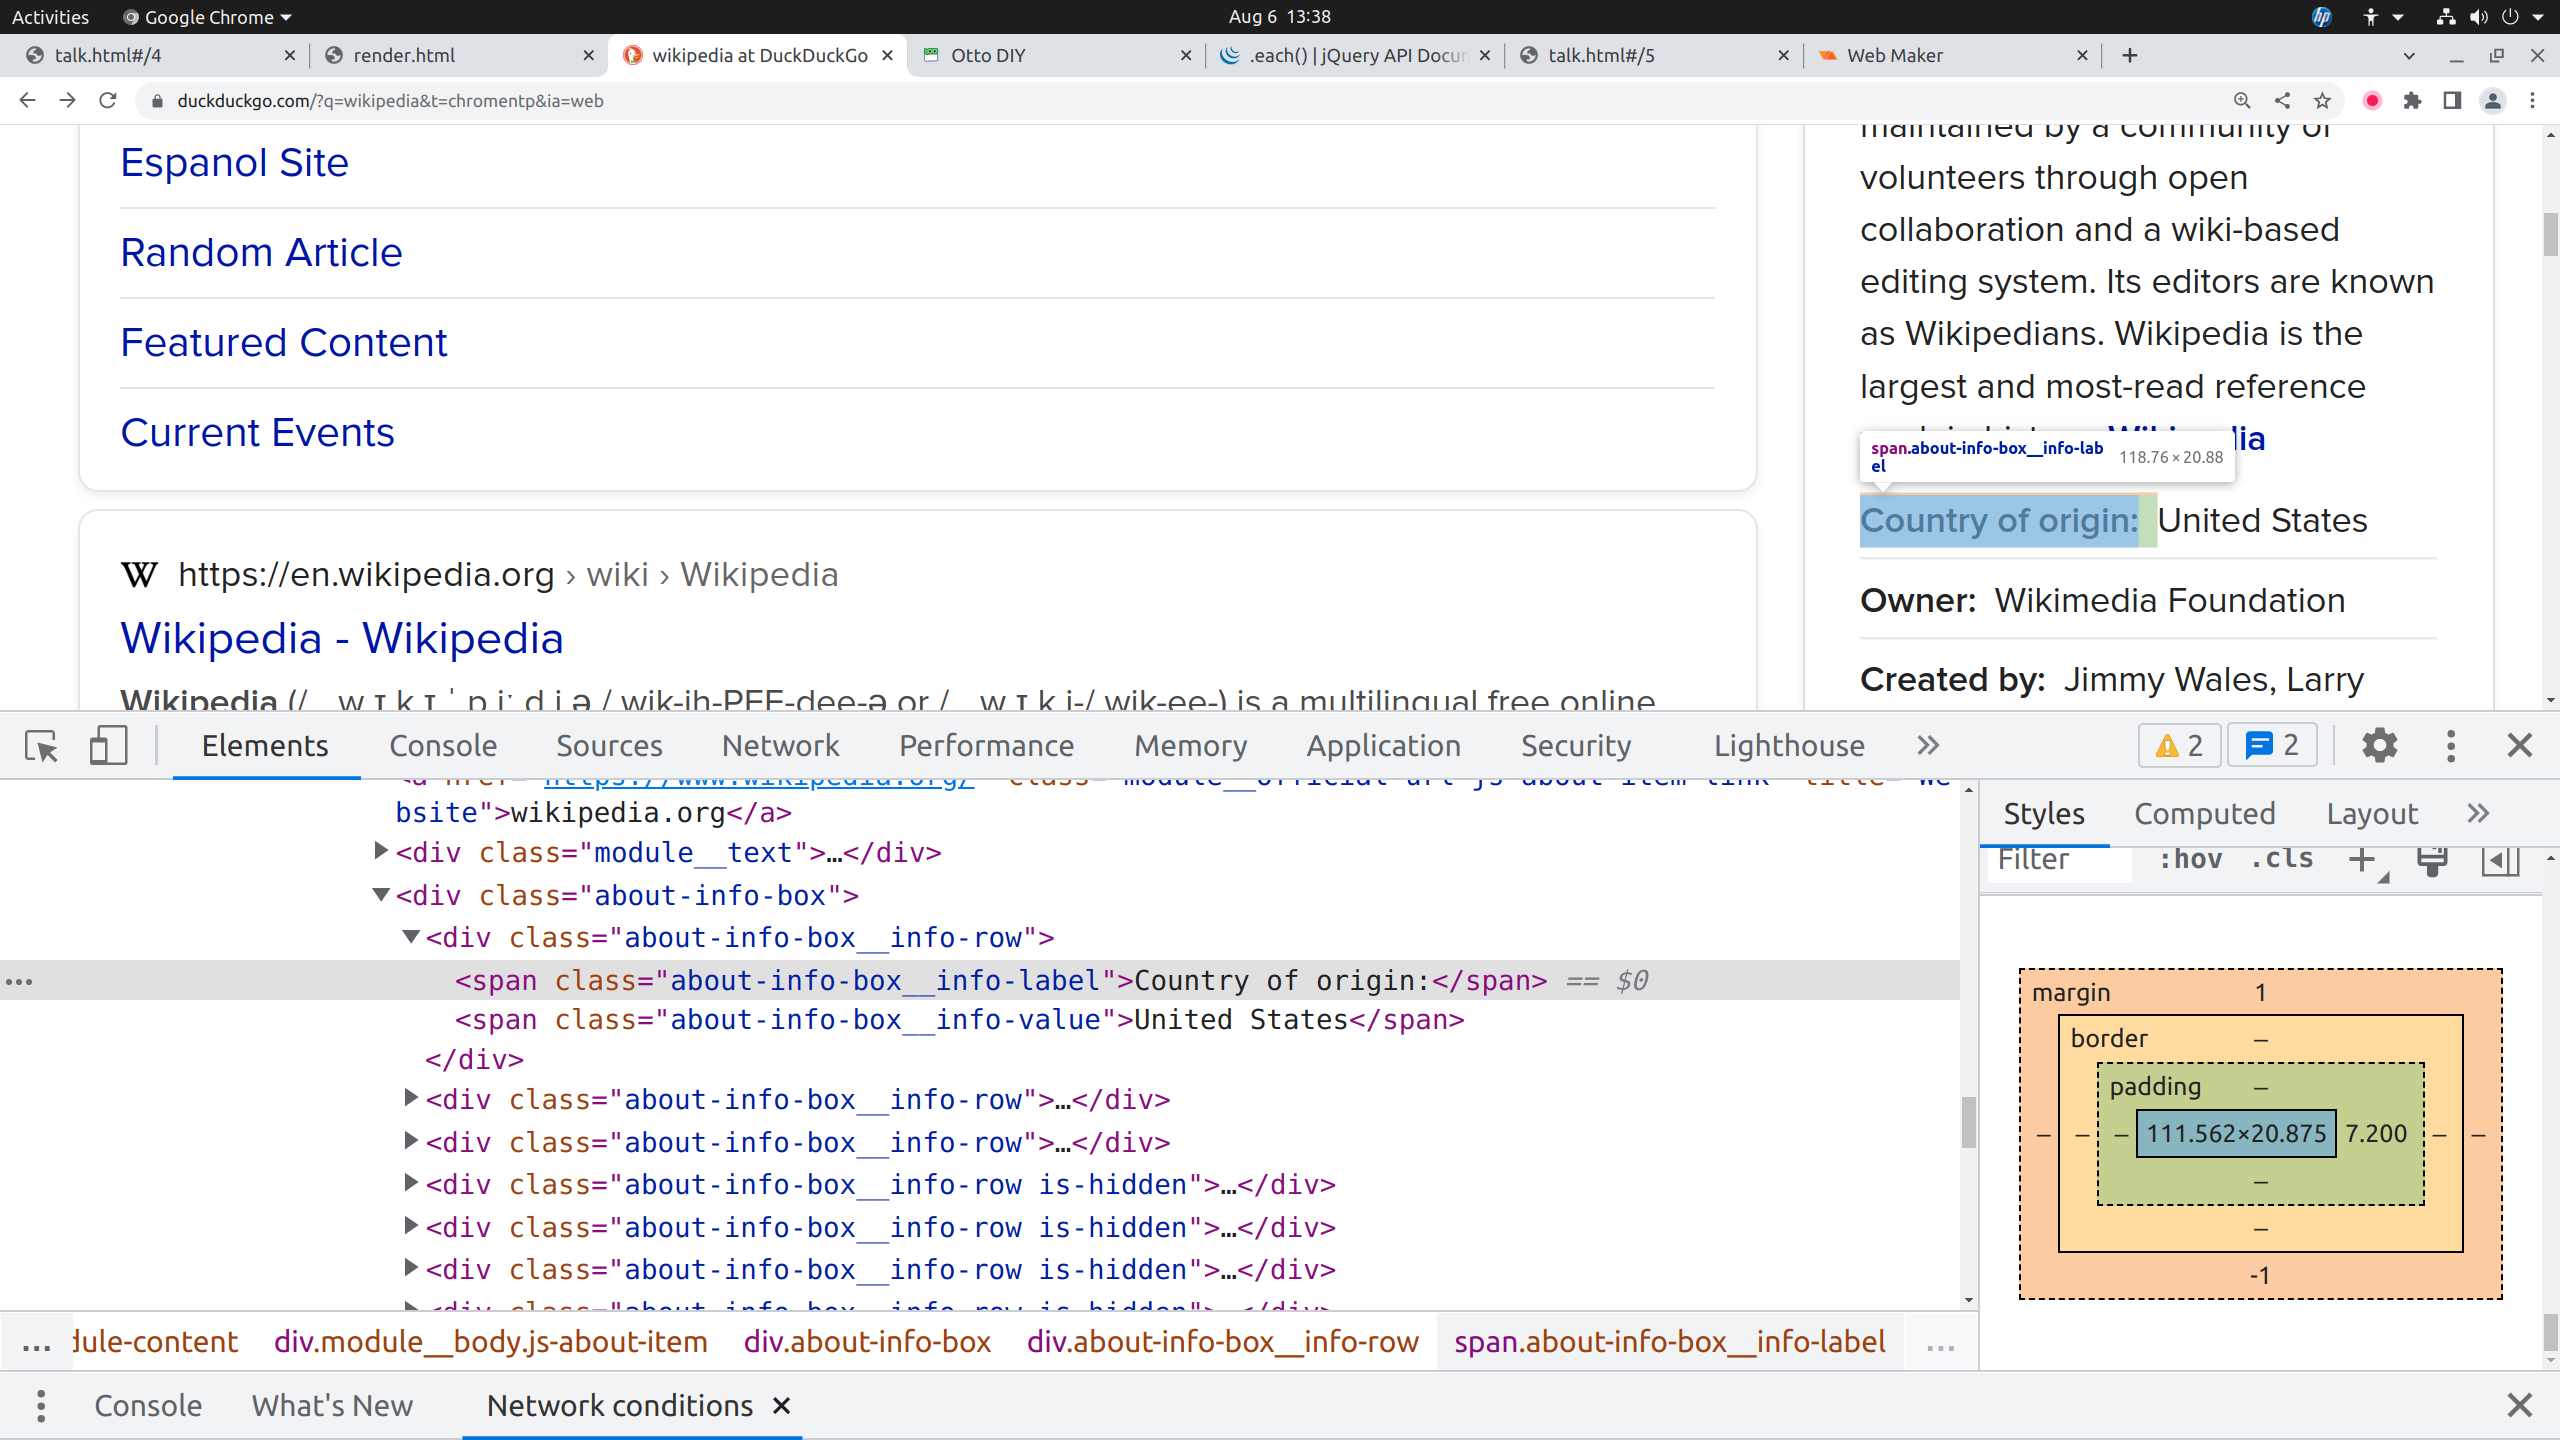Bookmark this page with star icon
Image resolution: width=2560 pixels, height=1440 pixels.
coord(2323,101)
